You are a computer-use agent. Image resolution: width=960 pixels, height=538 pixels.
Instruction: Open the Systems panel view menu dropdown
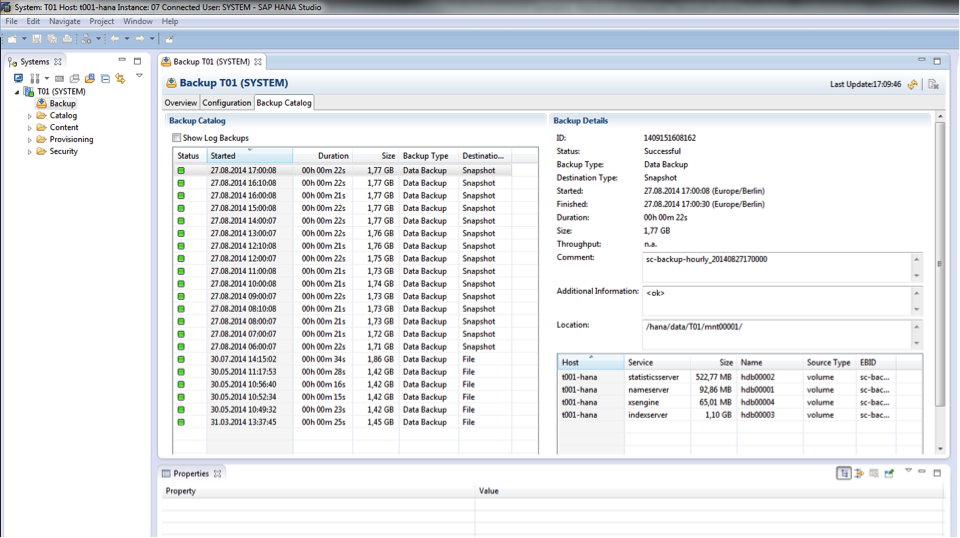click(x=139, y=77)
